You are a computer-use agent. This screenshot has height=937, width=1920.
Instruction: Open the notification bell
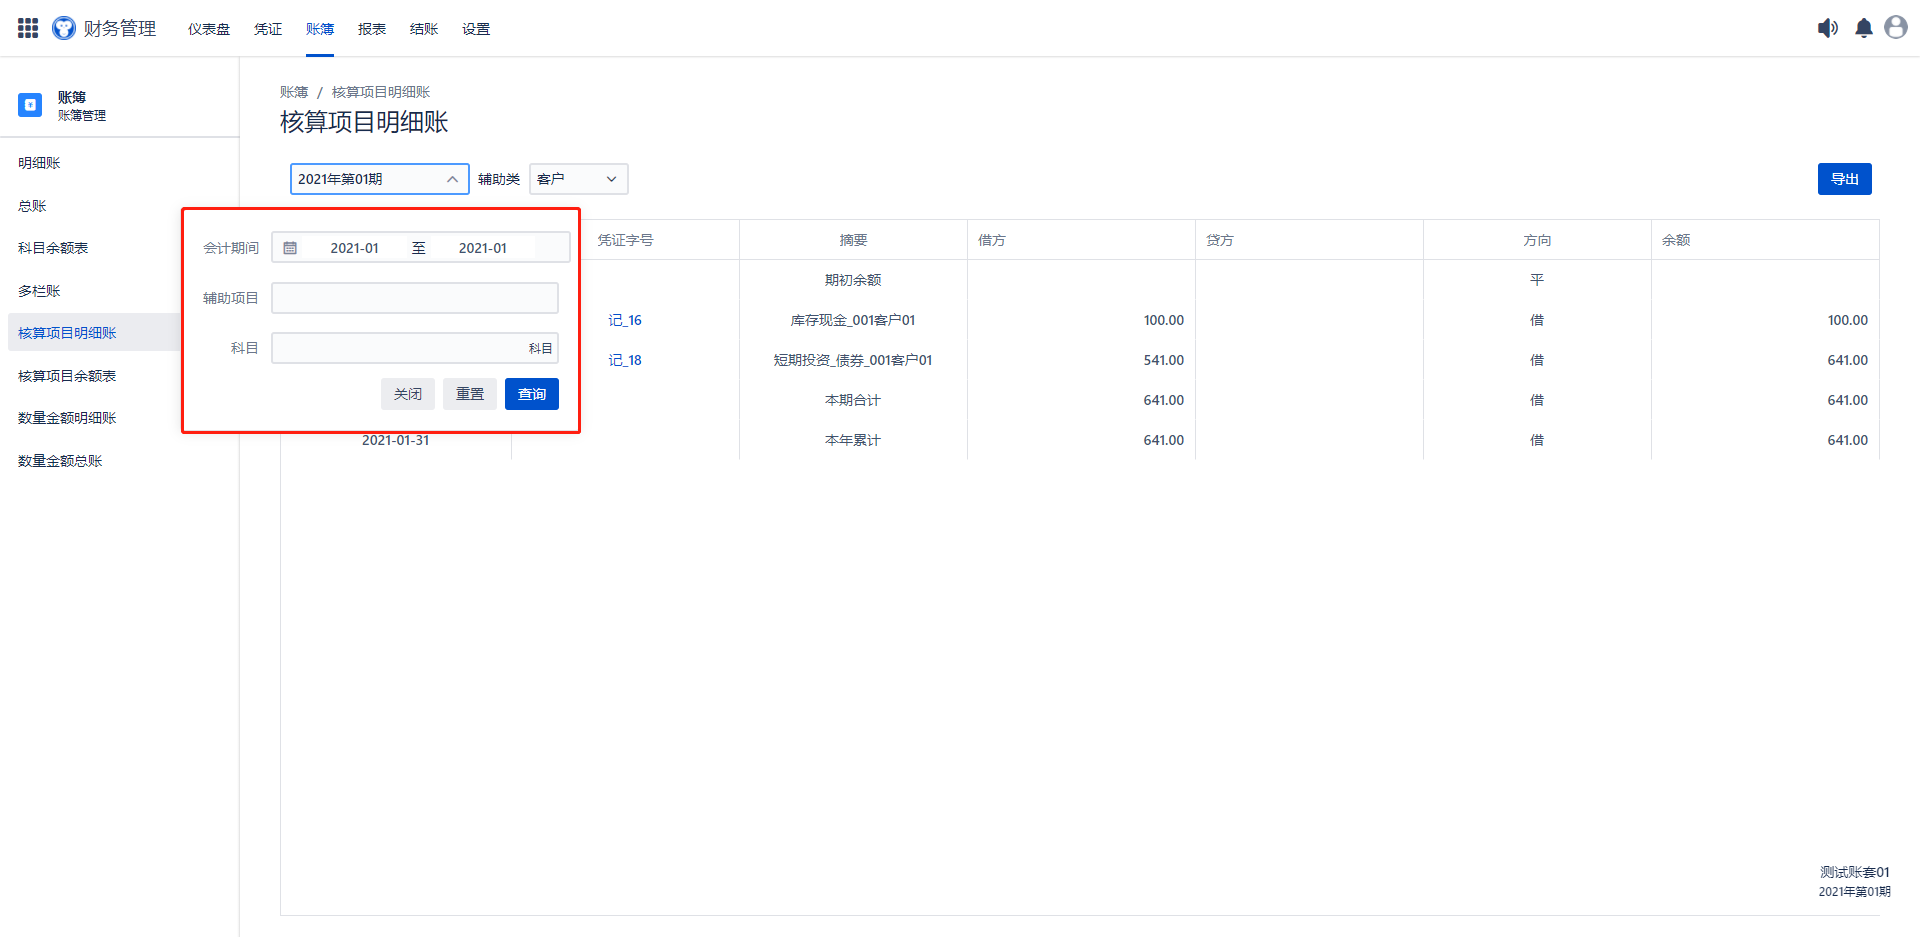(x=1863, y=28)
